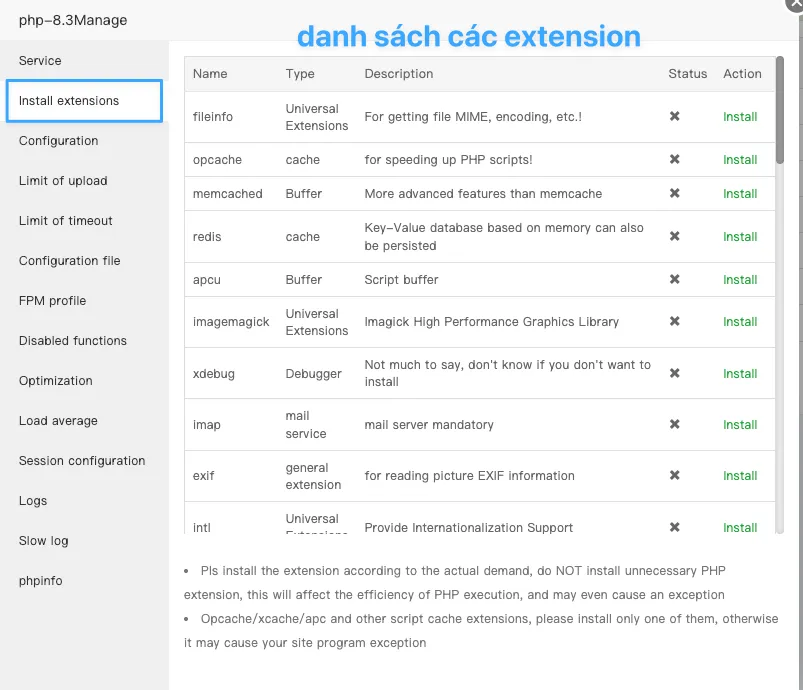This screenshot has height=690, width=803.
Task: Click the X status icon for memcached
Action: tap(675, 194)
